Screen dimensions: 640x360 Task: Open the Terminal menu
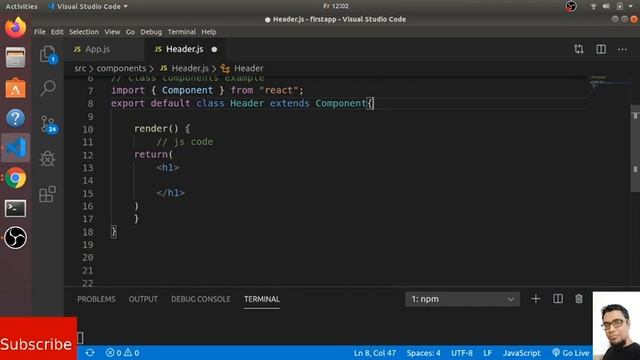coord(182,32)
